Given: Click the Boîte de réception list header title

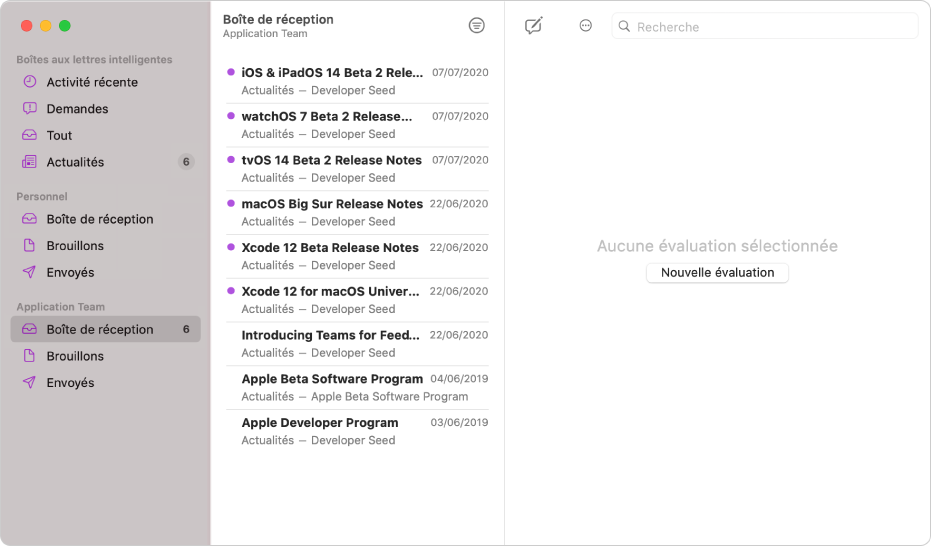Looking at the screenshot, I should [x=278, y=20].
